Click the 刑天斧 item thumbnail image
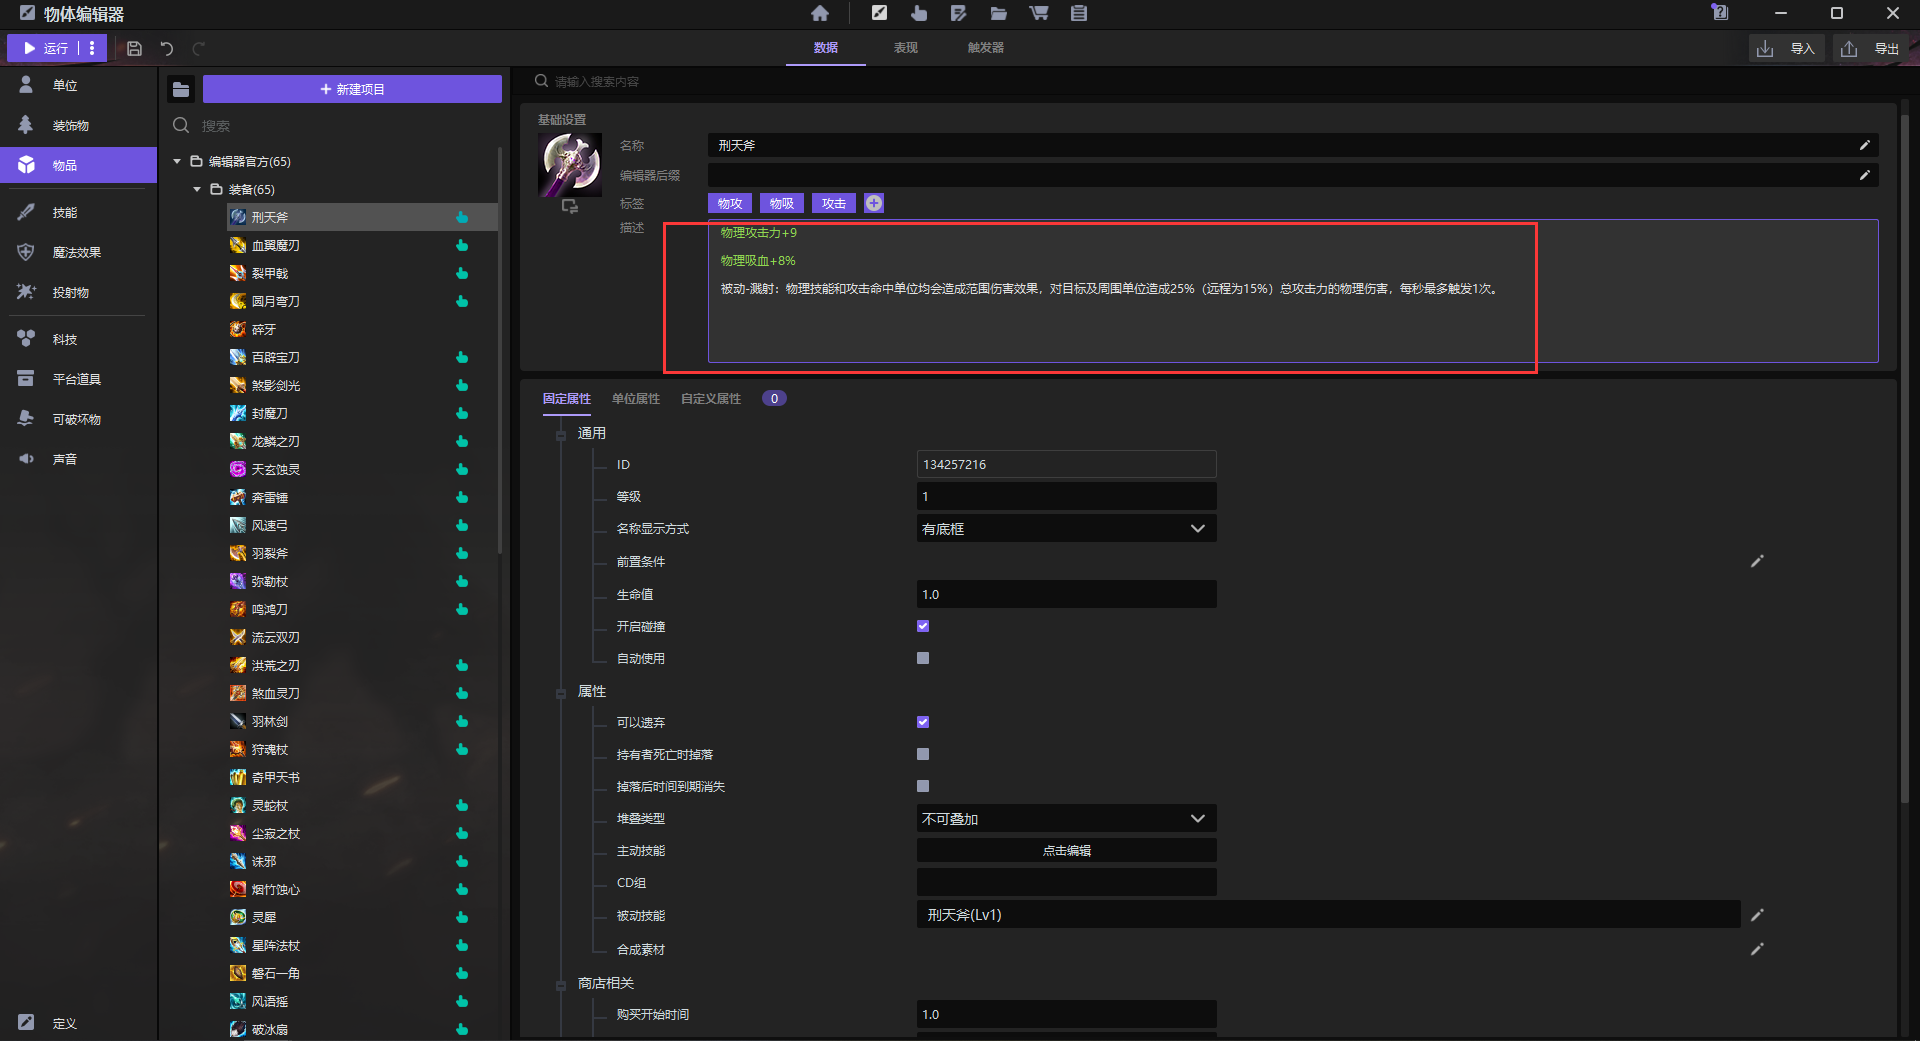The image size is (1920, 1041). point(570,165)
